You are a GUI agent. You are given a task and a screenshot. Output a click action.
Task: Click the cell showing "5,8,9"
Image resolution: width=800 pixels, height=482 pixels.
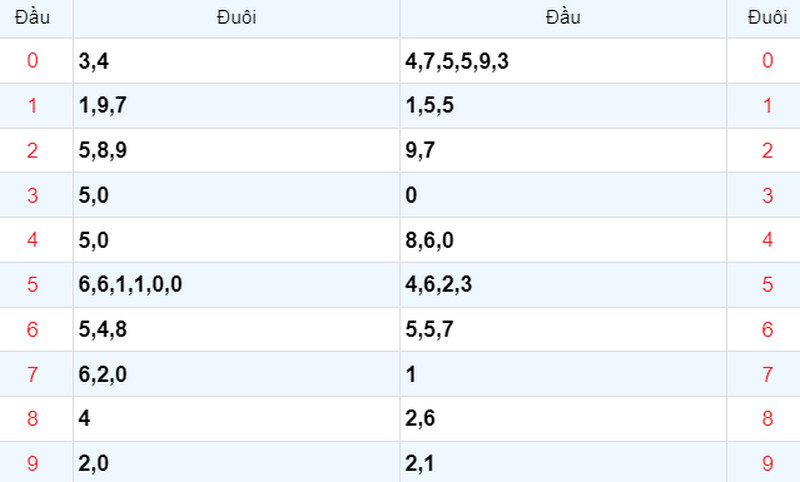click(103, 150)
